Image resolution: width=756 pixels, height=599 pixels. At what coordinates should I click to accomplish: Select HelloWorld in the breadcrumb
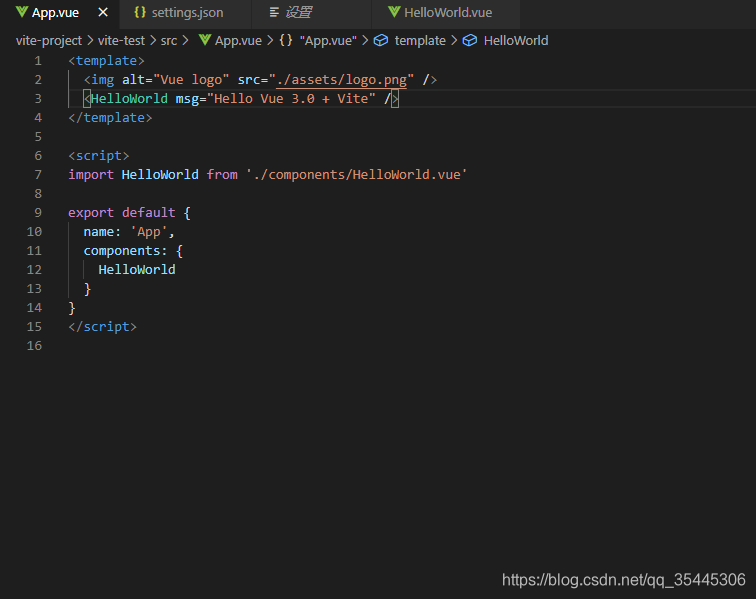pos(516,41)
